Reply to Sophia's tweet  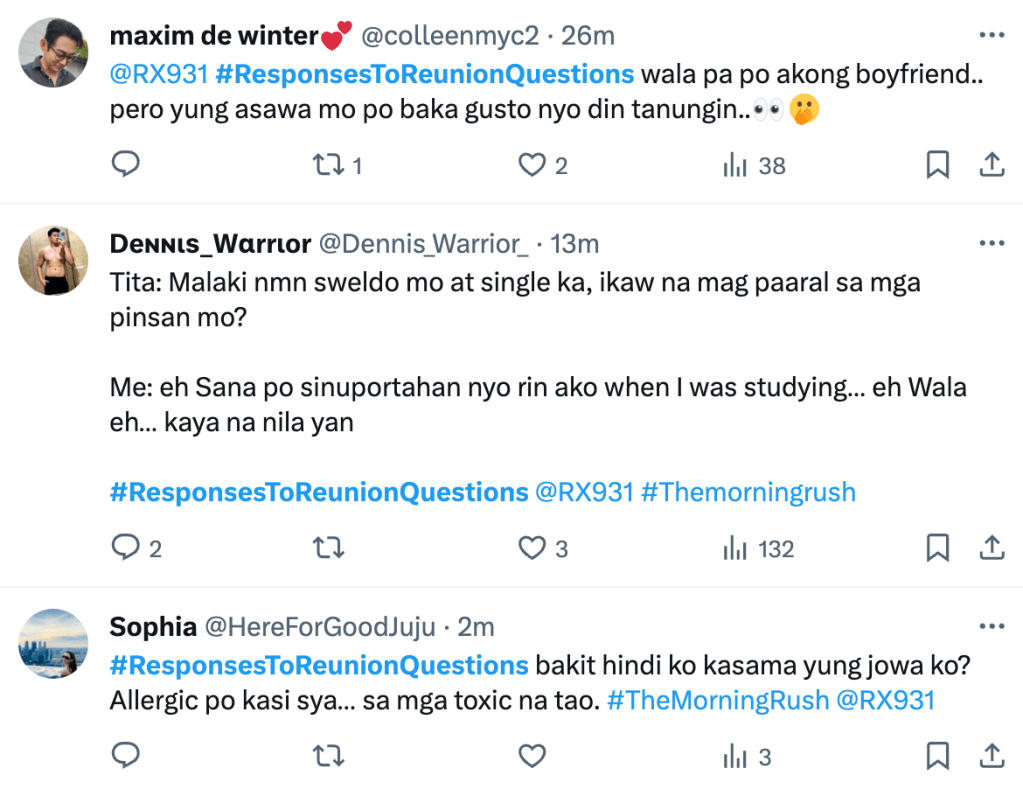(x=125, y=756)
